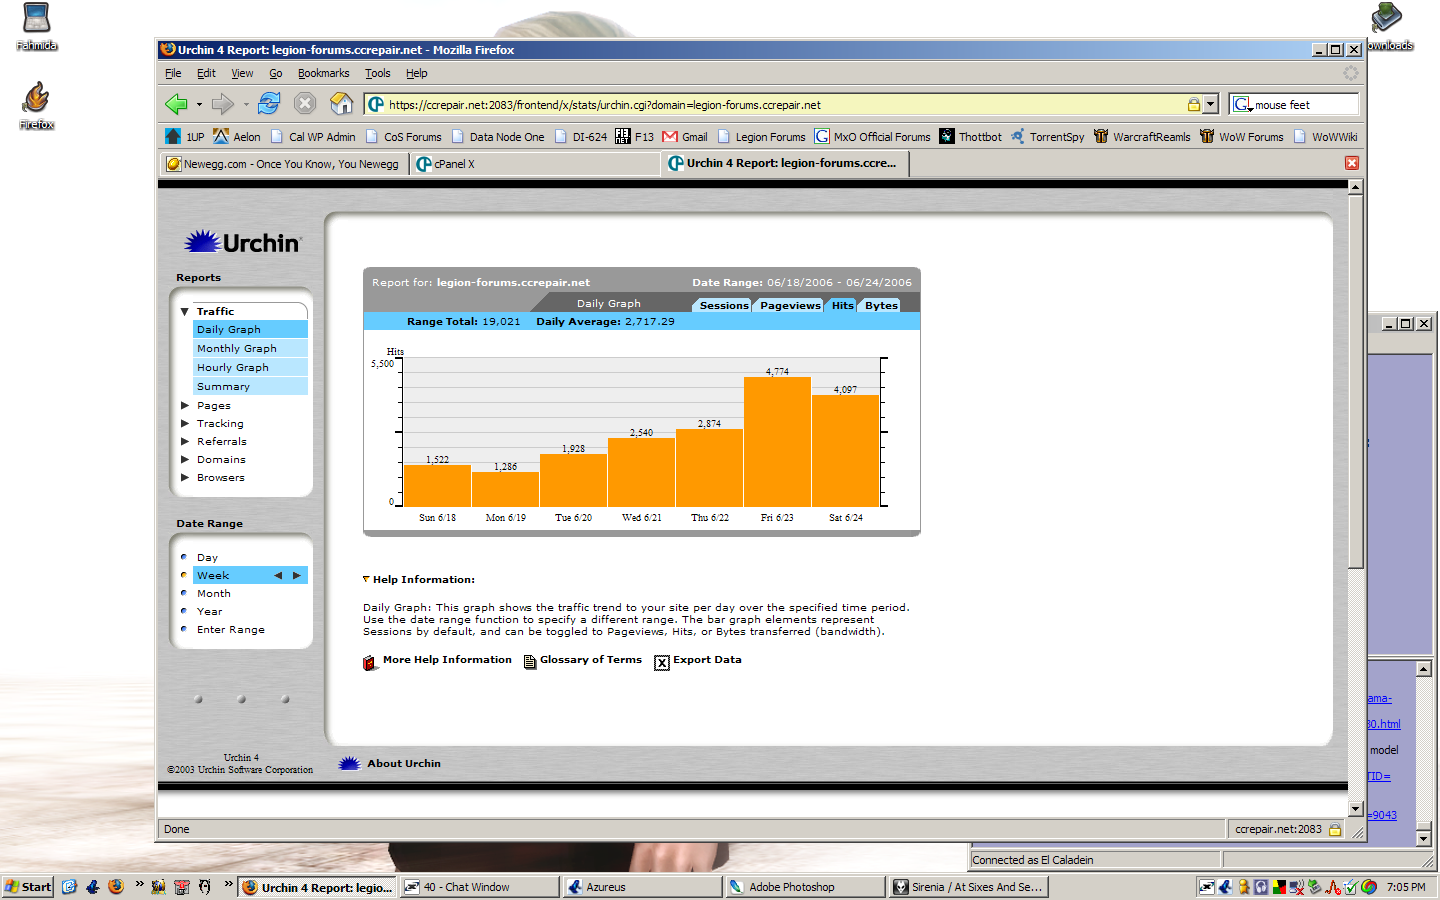Image resolution: width=1440 pixels, height=900 pixels.
Task: Expand the Browsers report section
Action: [185, 477]
